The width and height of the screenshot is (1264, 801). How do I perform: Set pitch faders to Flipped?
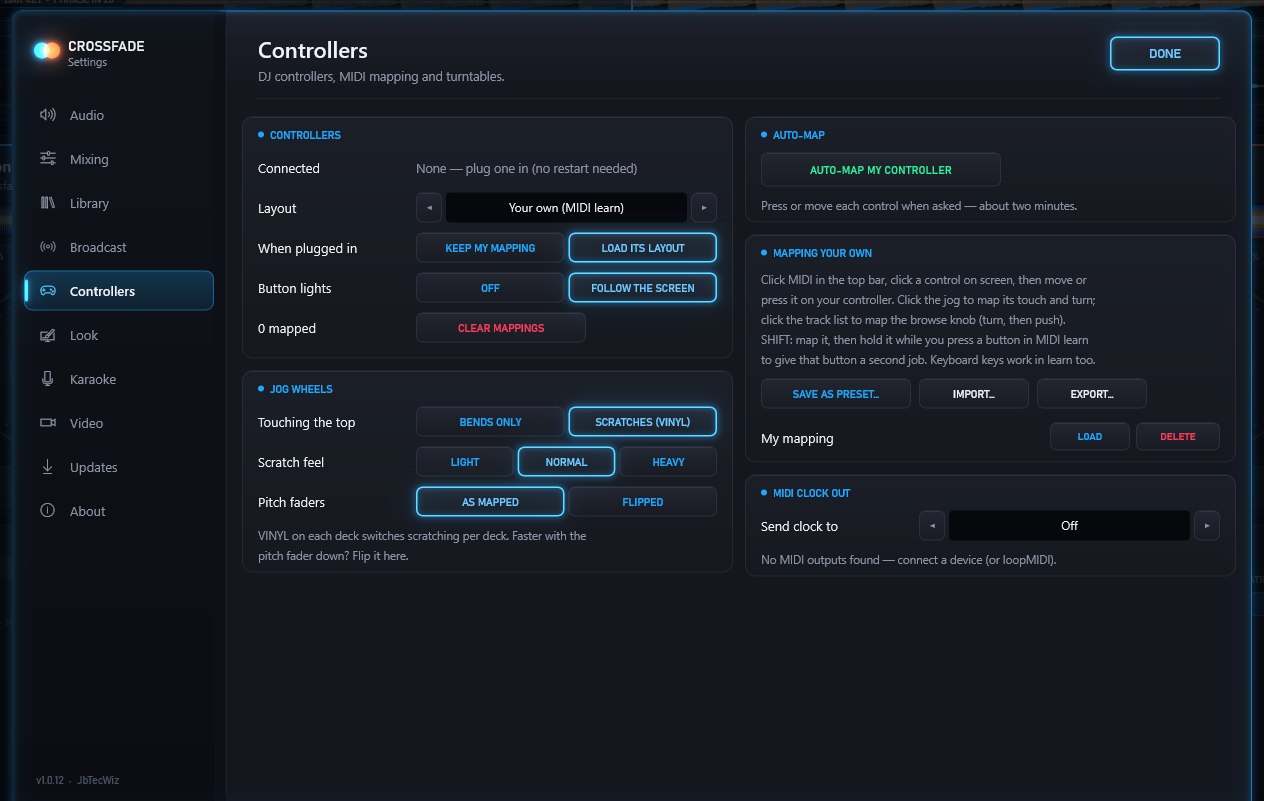(x=643, y=502)
